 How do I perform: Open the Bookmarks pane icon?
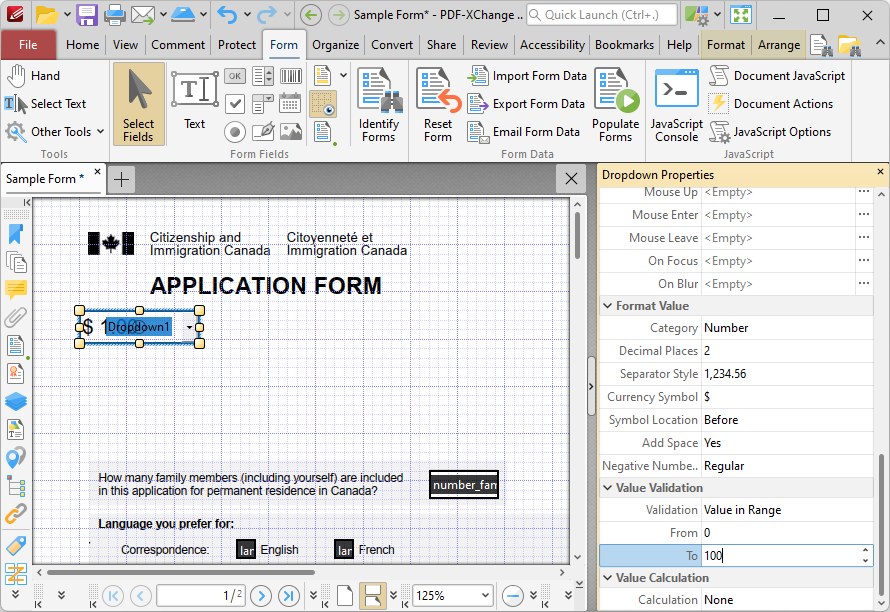click(x=16, y=234)
